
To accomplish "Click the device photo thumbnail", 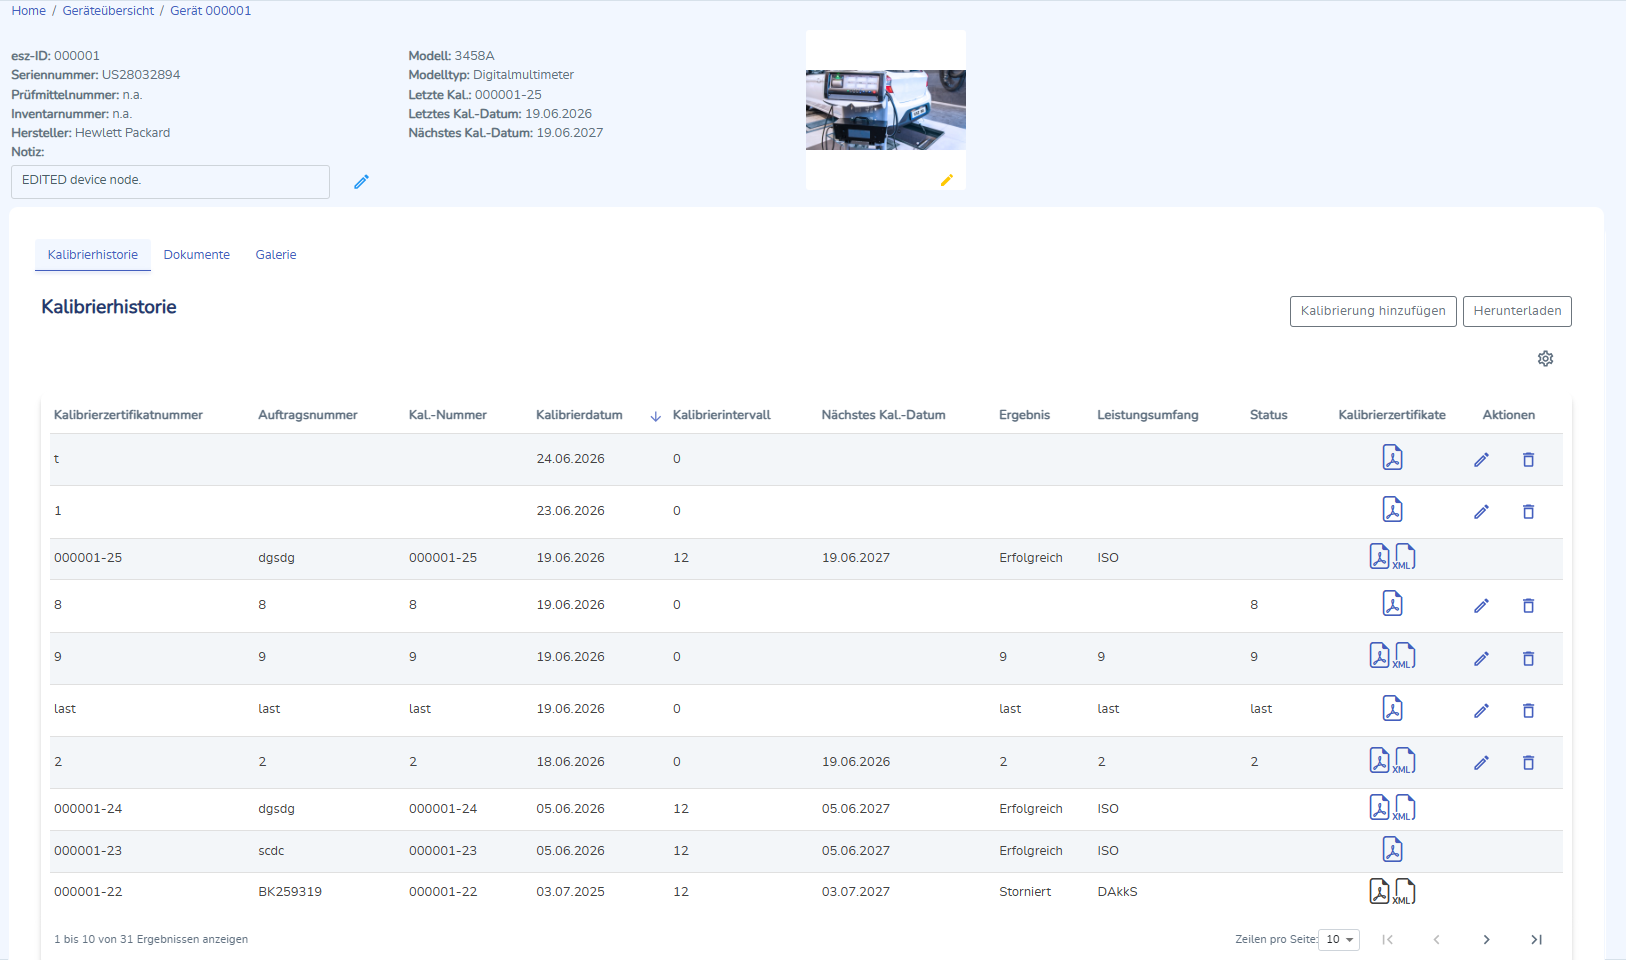I will (886, 110).
